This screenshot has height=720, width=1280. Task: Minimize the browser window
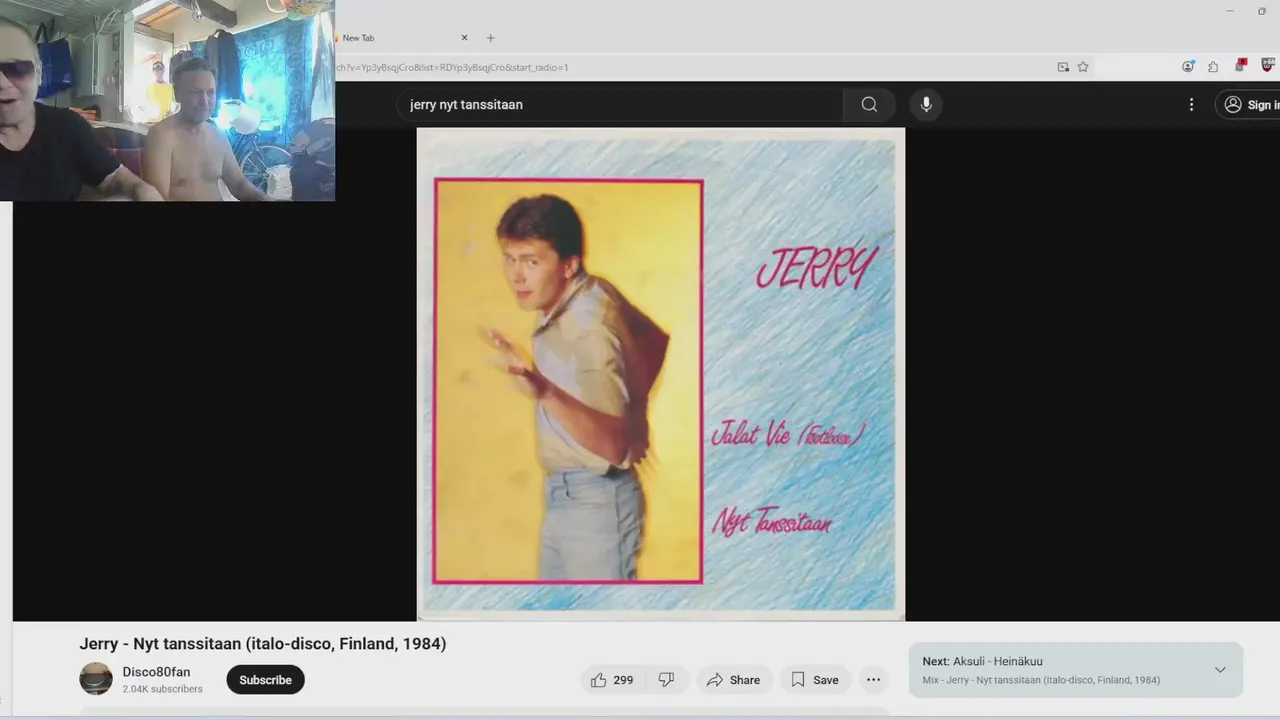click(x=1230, y=11)
